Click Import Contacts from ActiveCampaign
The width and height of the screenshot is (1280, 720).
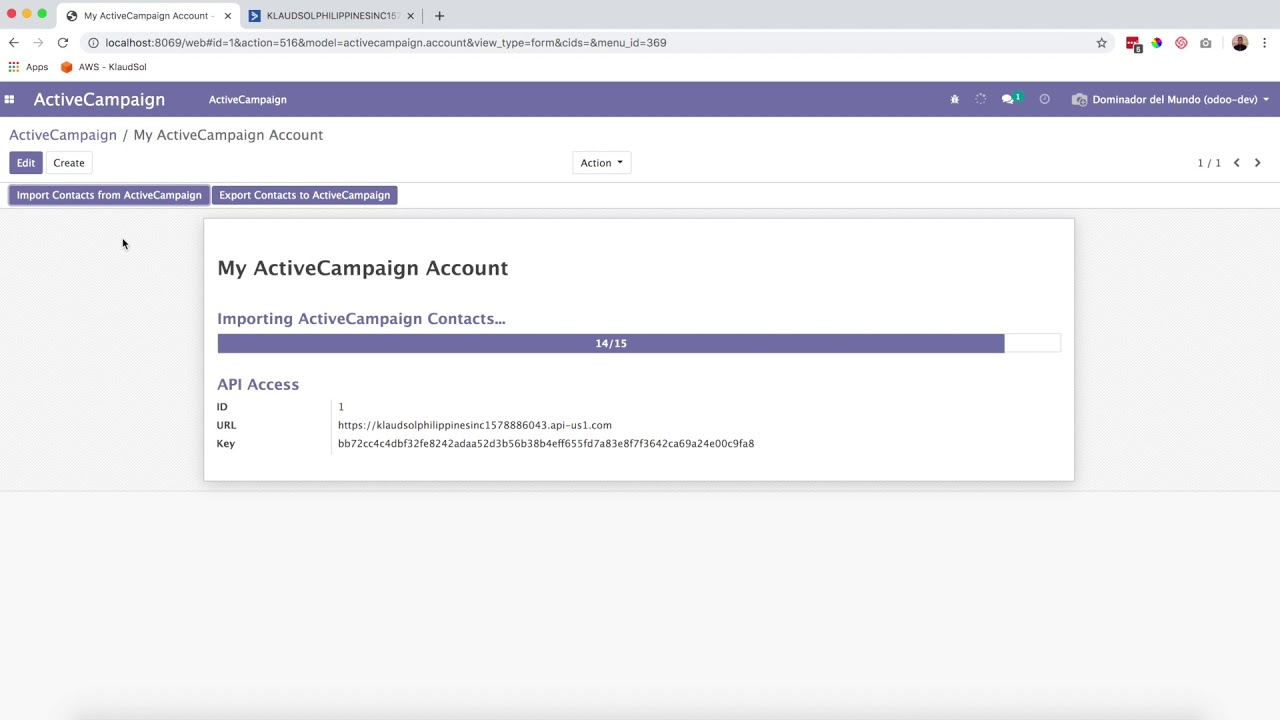pos(109,195)
